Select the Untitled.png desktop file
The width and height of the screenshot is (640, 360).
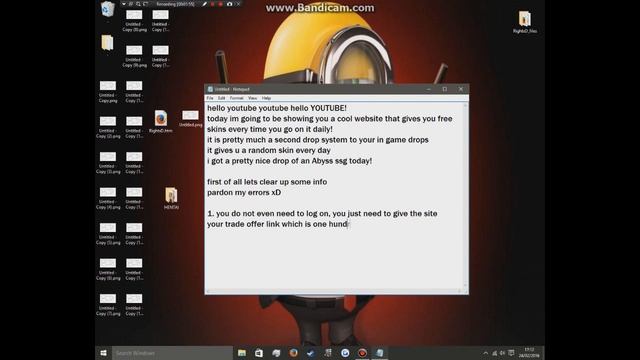tap(190, 119)
